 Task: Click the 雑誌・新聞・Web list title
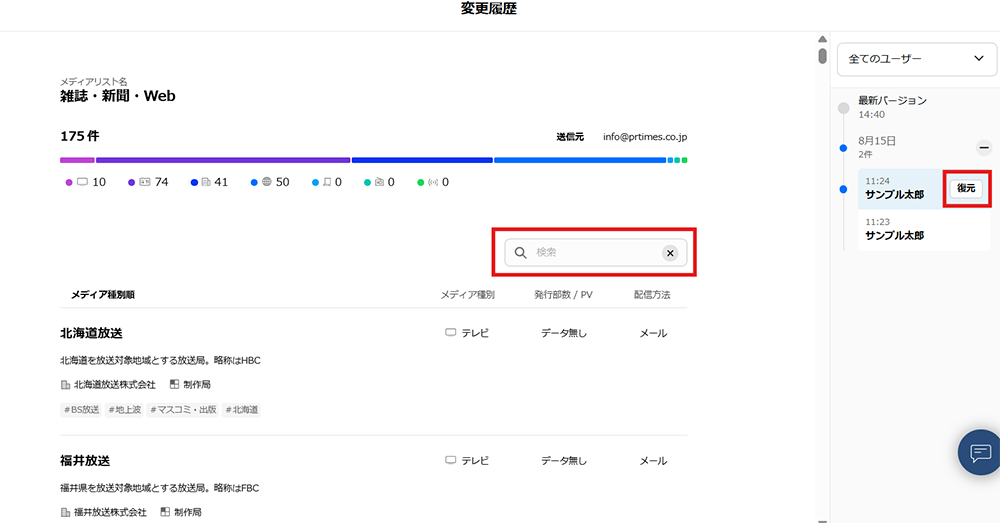click(117, 96)
